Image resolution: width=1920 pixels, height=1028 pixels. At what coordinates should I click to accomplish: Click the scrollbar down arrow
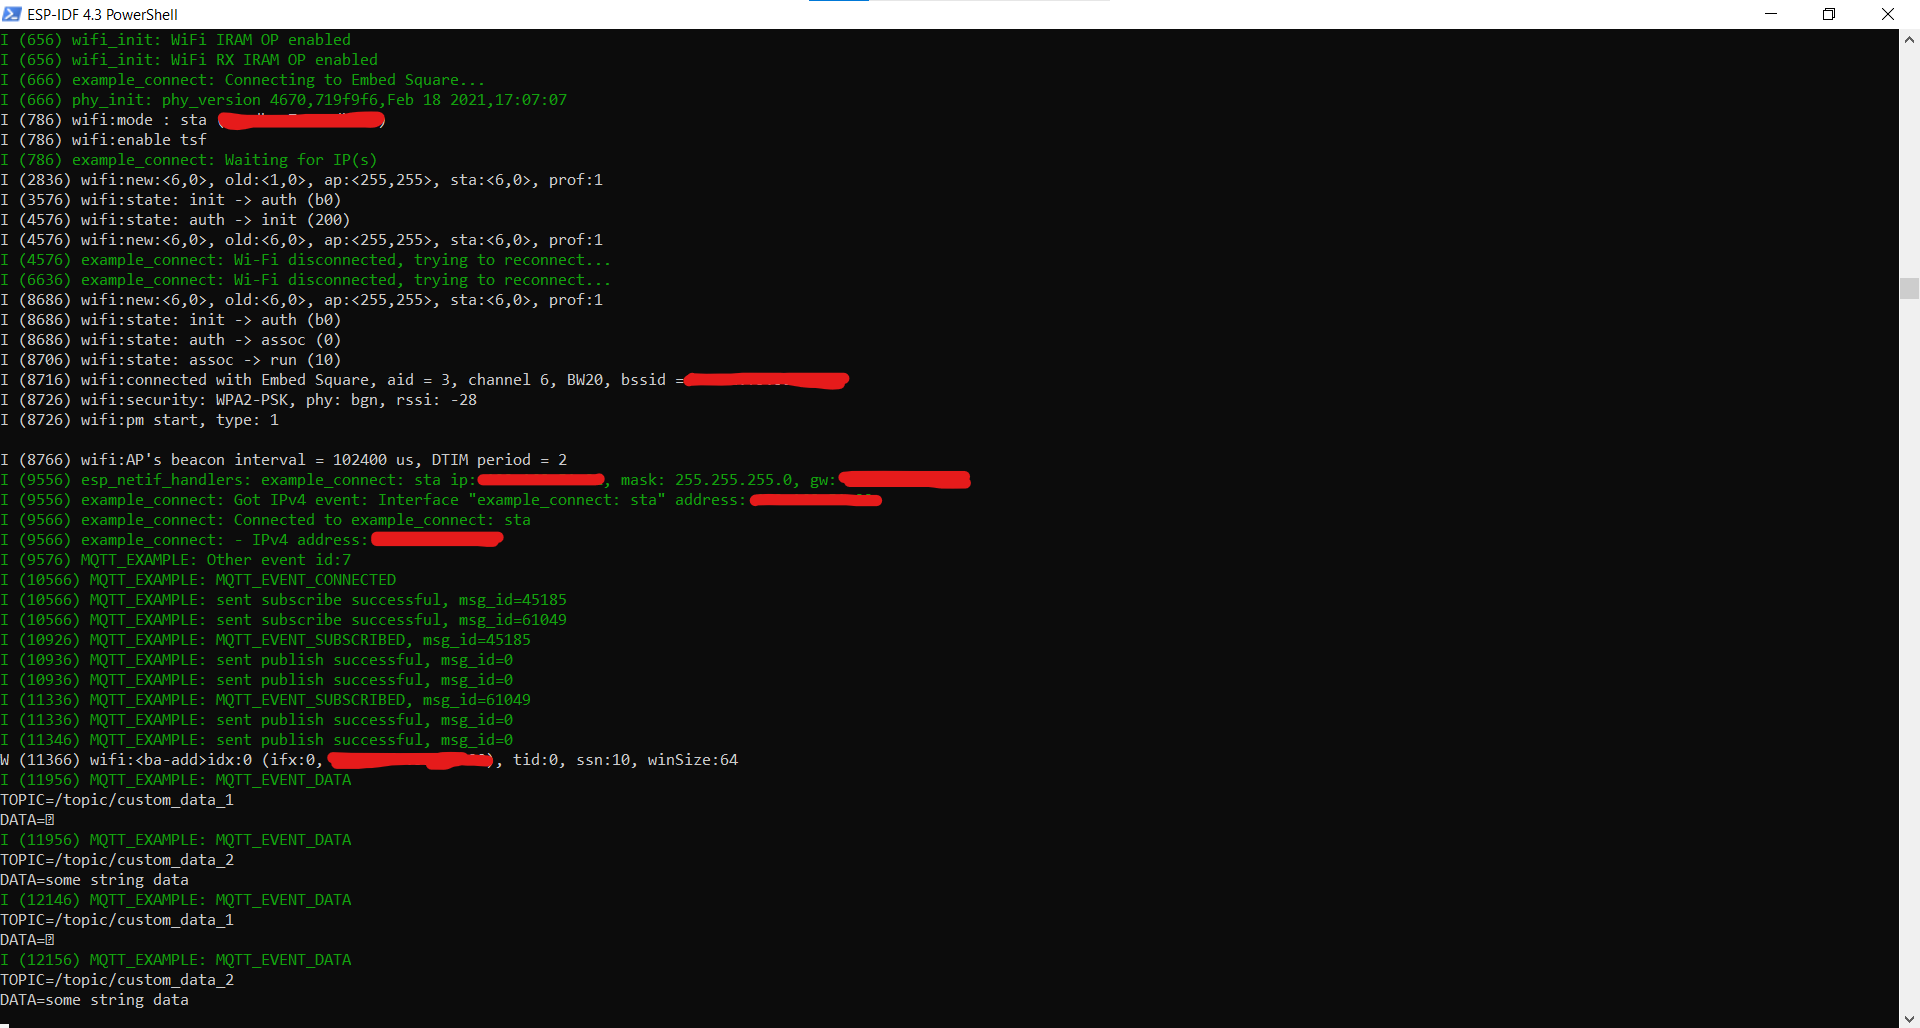[1909, 1018]
